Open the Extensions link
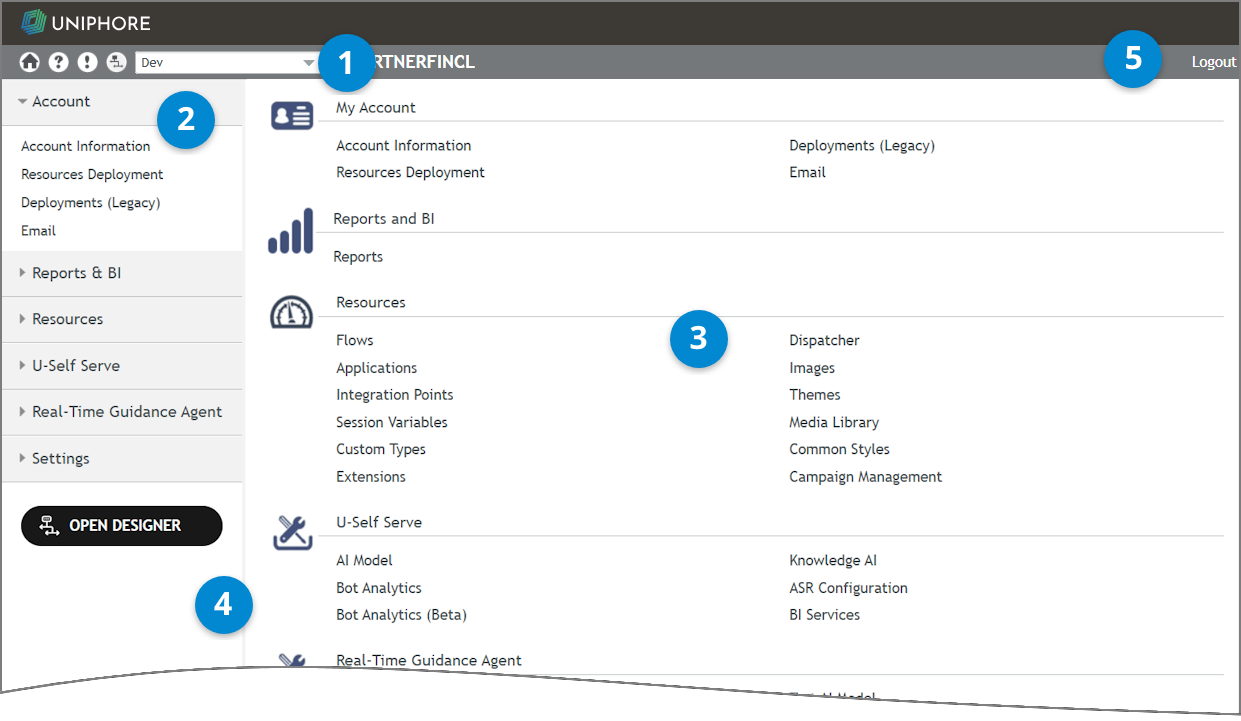1241x721 pixels. 371,477
